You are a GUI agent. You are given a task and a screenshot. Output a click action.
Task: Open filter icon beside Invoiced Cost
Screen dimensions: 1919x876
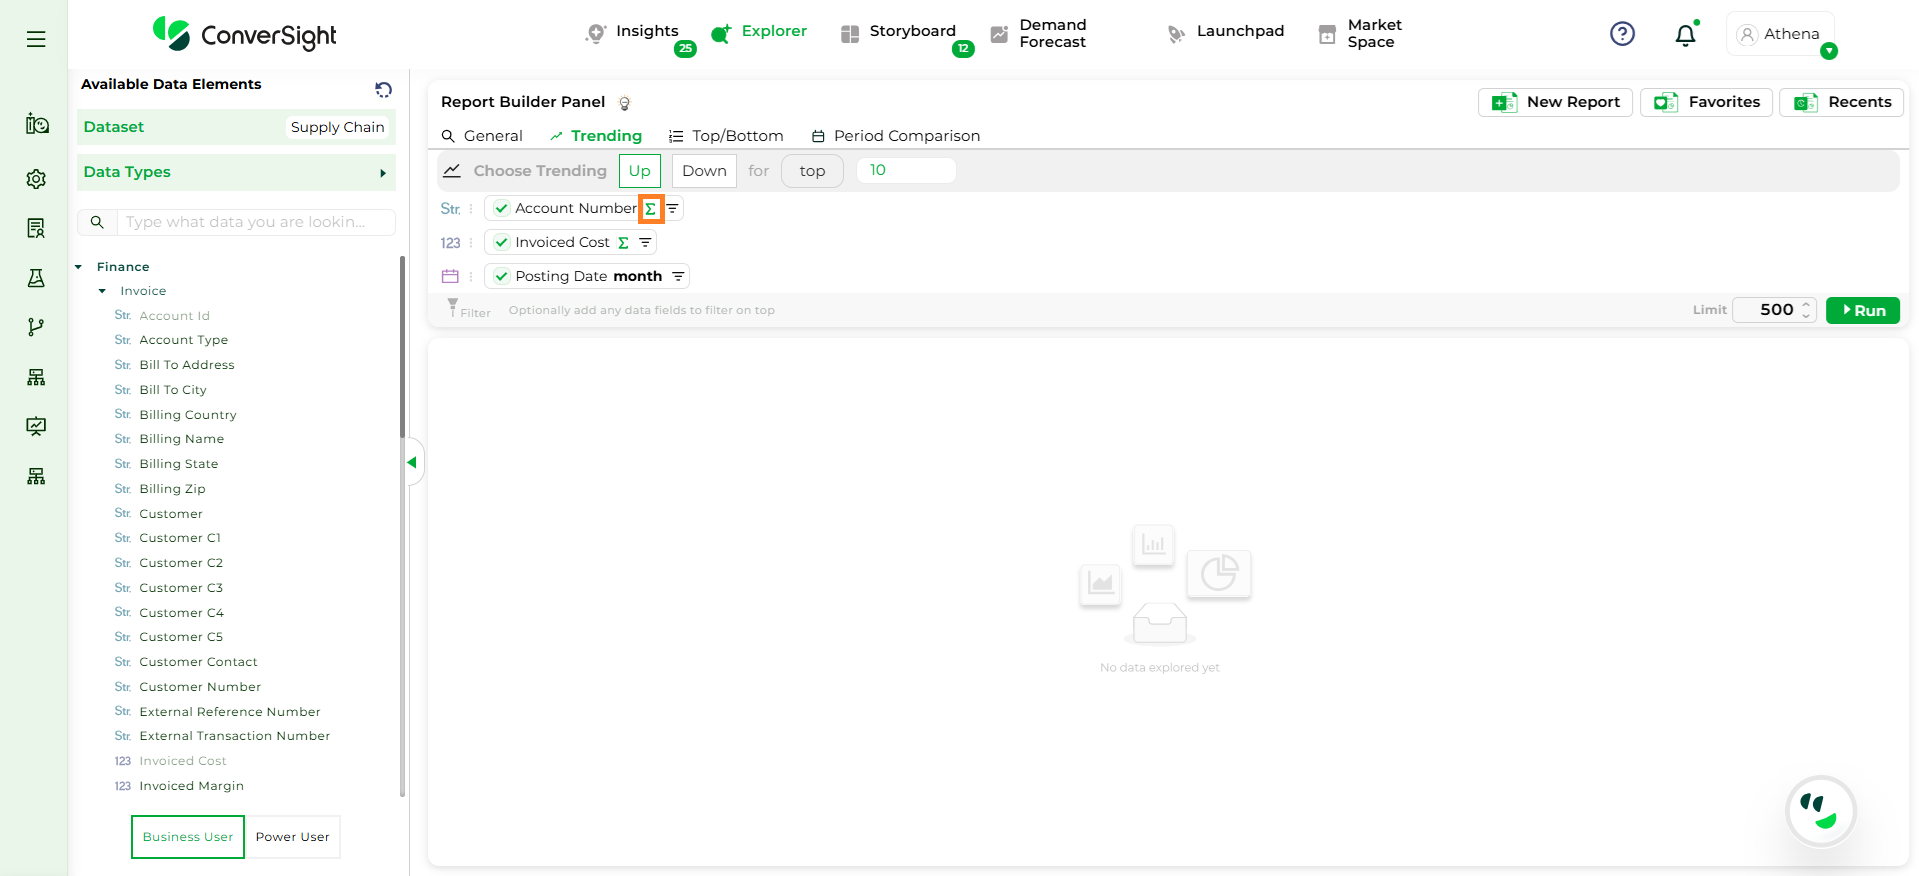coord(645,243)
